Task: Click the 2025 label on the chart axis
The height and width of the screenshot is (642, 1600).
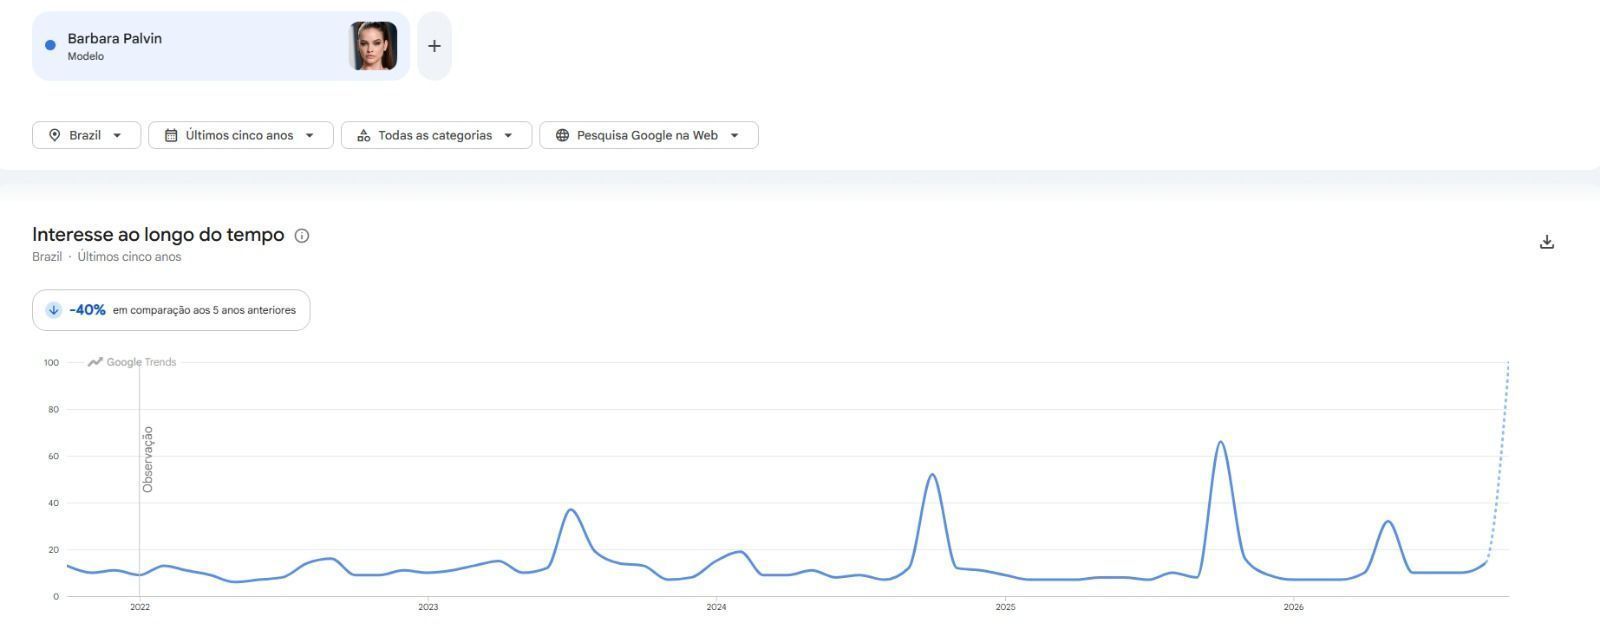Action: click(1005, 607)
